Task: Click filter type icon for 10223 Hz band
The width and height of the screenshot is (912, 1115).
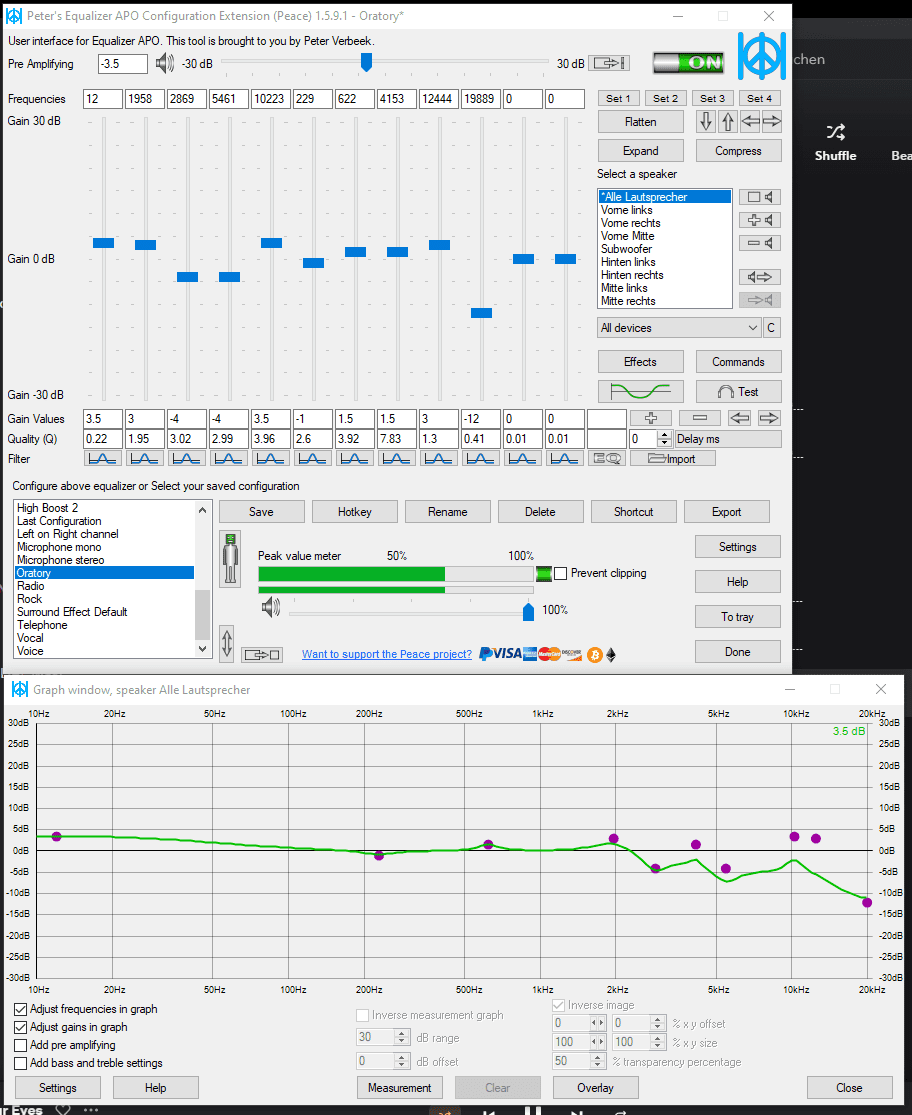Action: tap(270, 459)
